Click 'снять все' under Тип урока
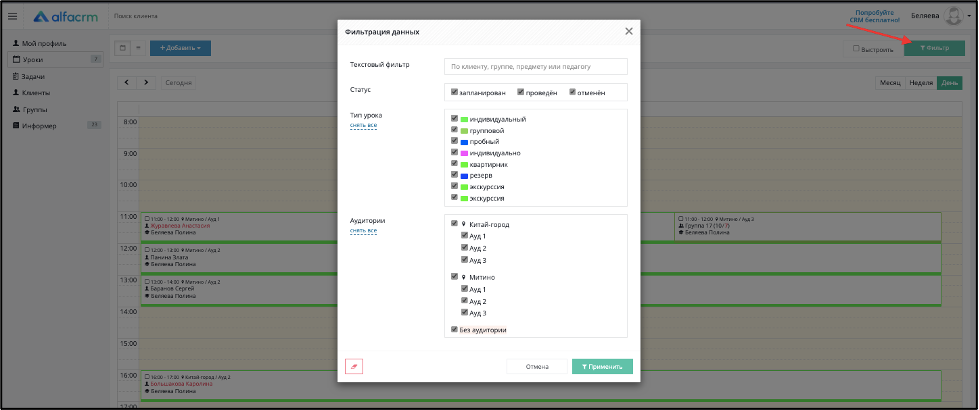 (x=363, y=125)
